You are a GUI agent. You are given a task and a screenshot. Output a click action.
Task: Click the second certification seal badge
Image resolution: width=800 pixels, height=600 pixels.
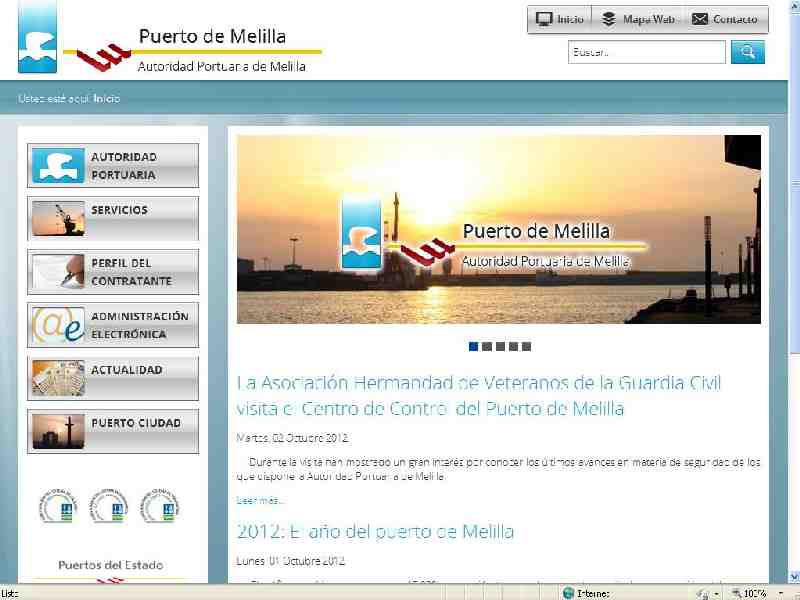(109, 506)
